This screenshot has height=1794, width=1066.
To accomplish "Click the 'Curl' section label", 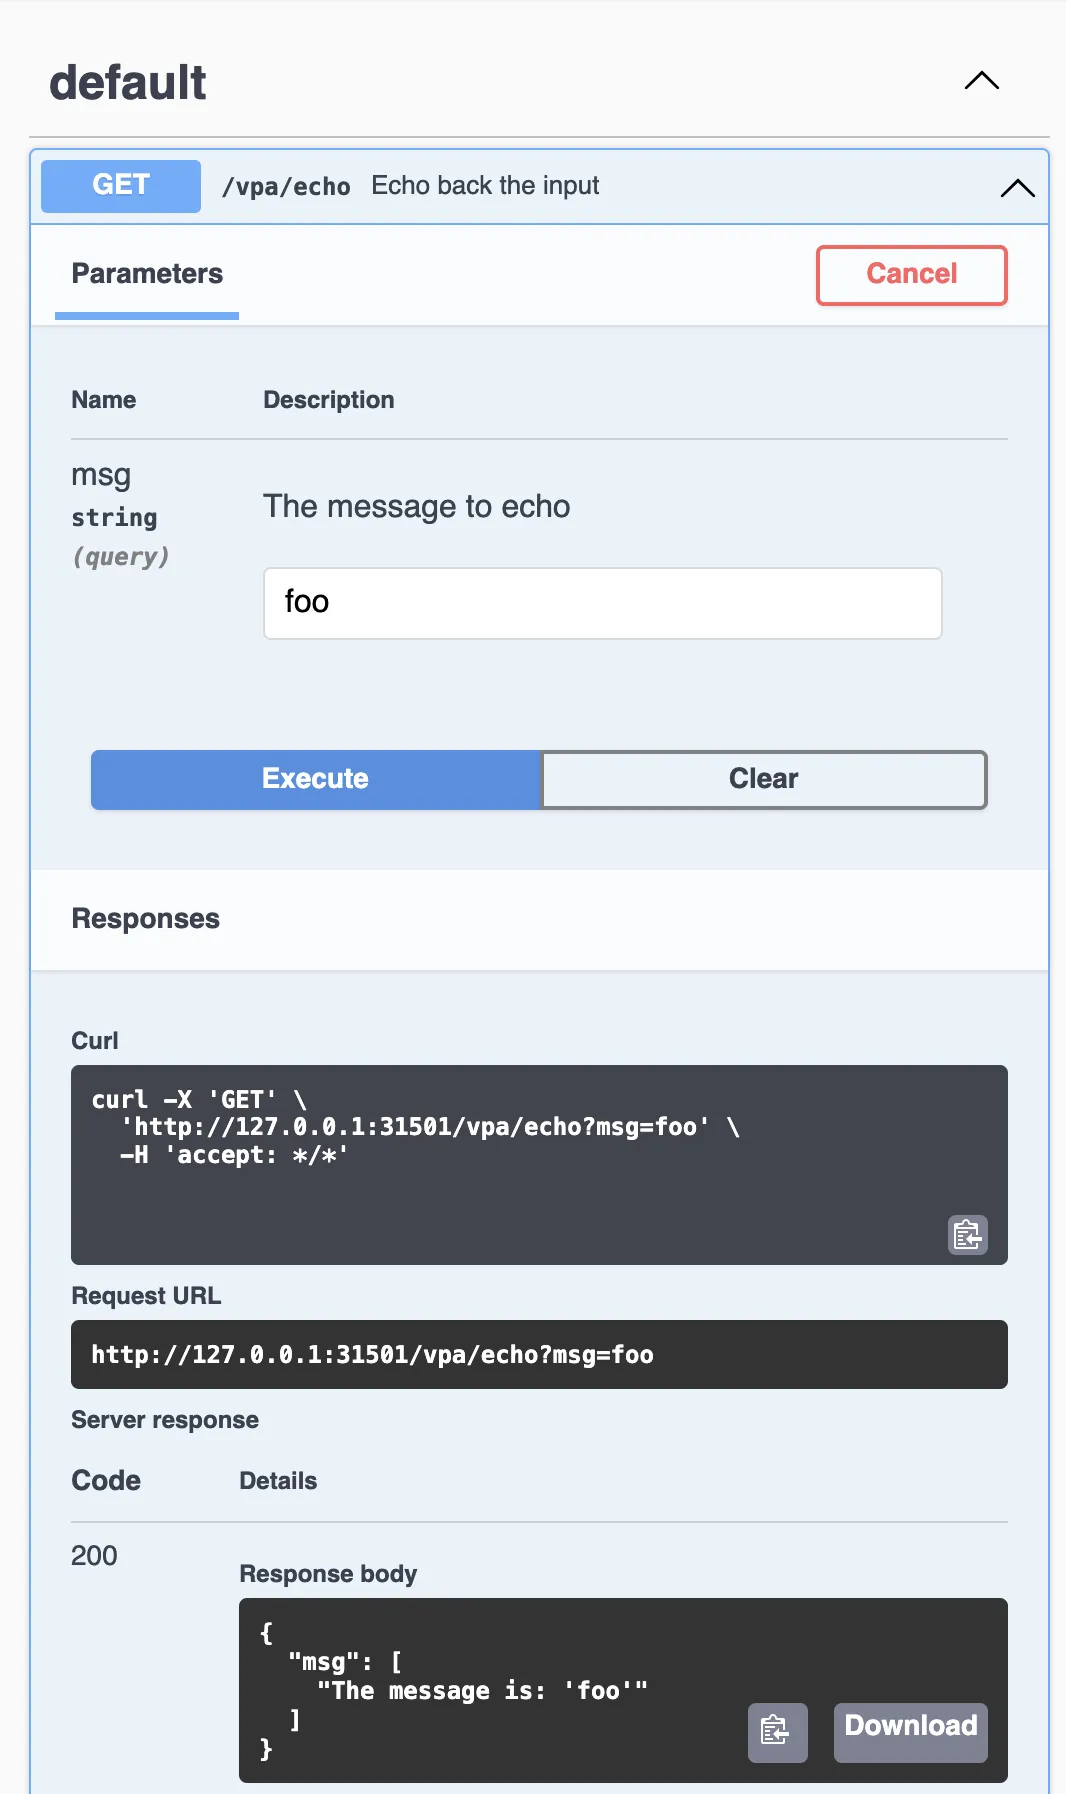I will click(95, 1041).
